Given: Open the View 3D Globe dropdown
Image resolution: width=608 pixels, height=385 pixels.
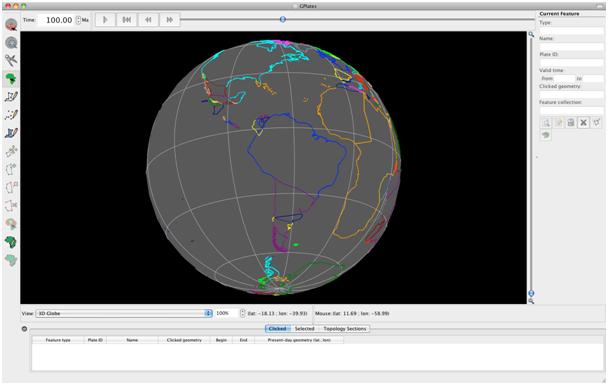Looking at the screenshot, I should click(124, 313).
